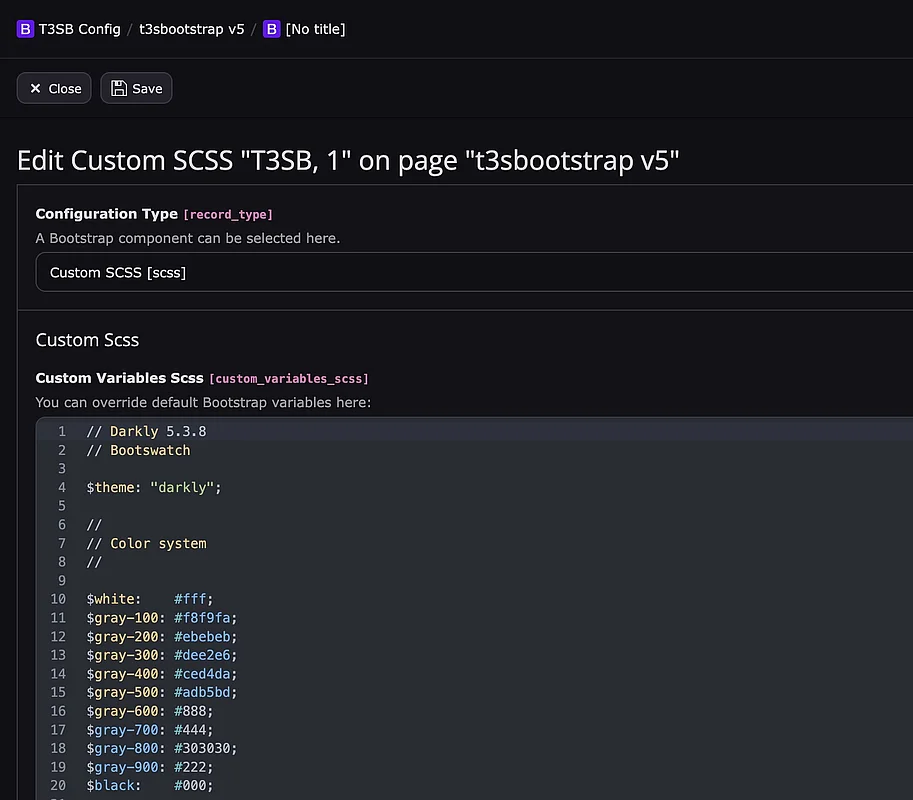The width and height of the screenshot is (913, 800).
Task: Click the #f8f9fa value of $gray-100
Action: coord(205,618)
